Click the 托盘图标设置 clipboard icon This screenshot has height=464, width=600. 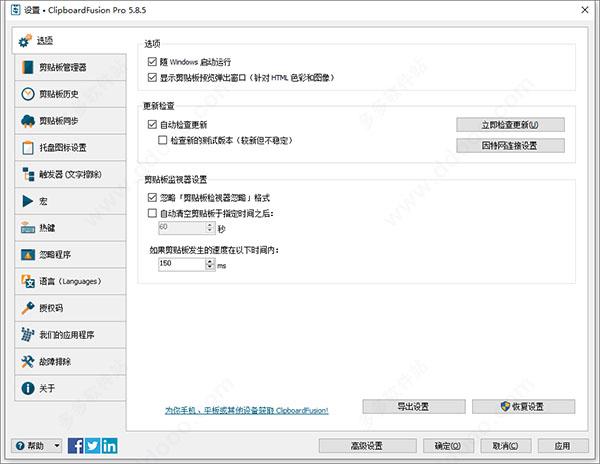coord(28,148)
